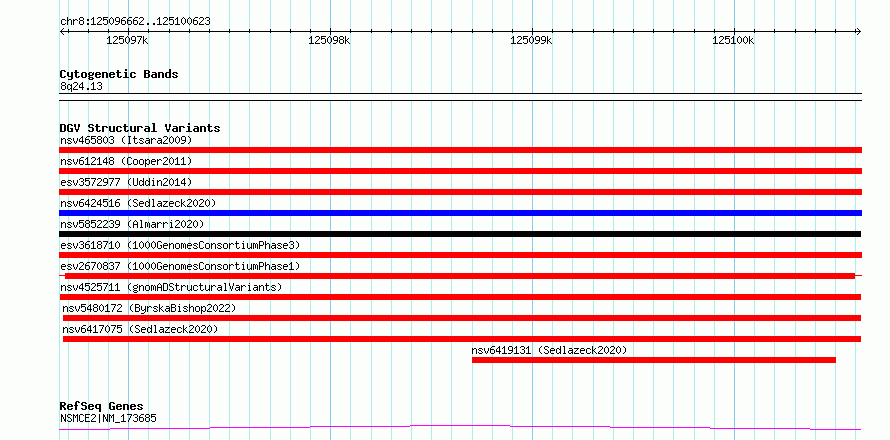The width and height of the screenshot is (890, 440).
Task: Click the red bar under nsv612148
Action: (460, 171)
